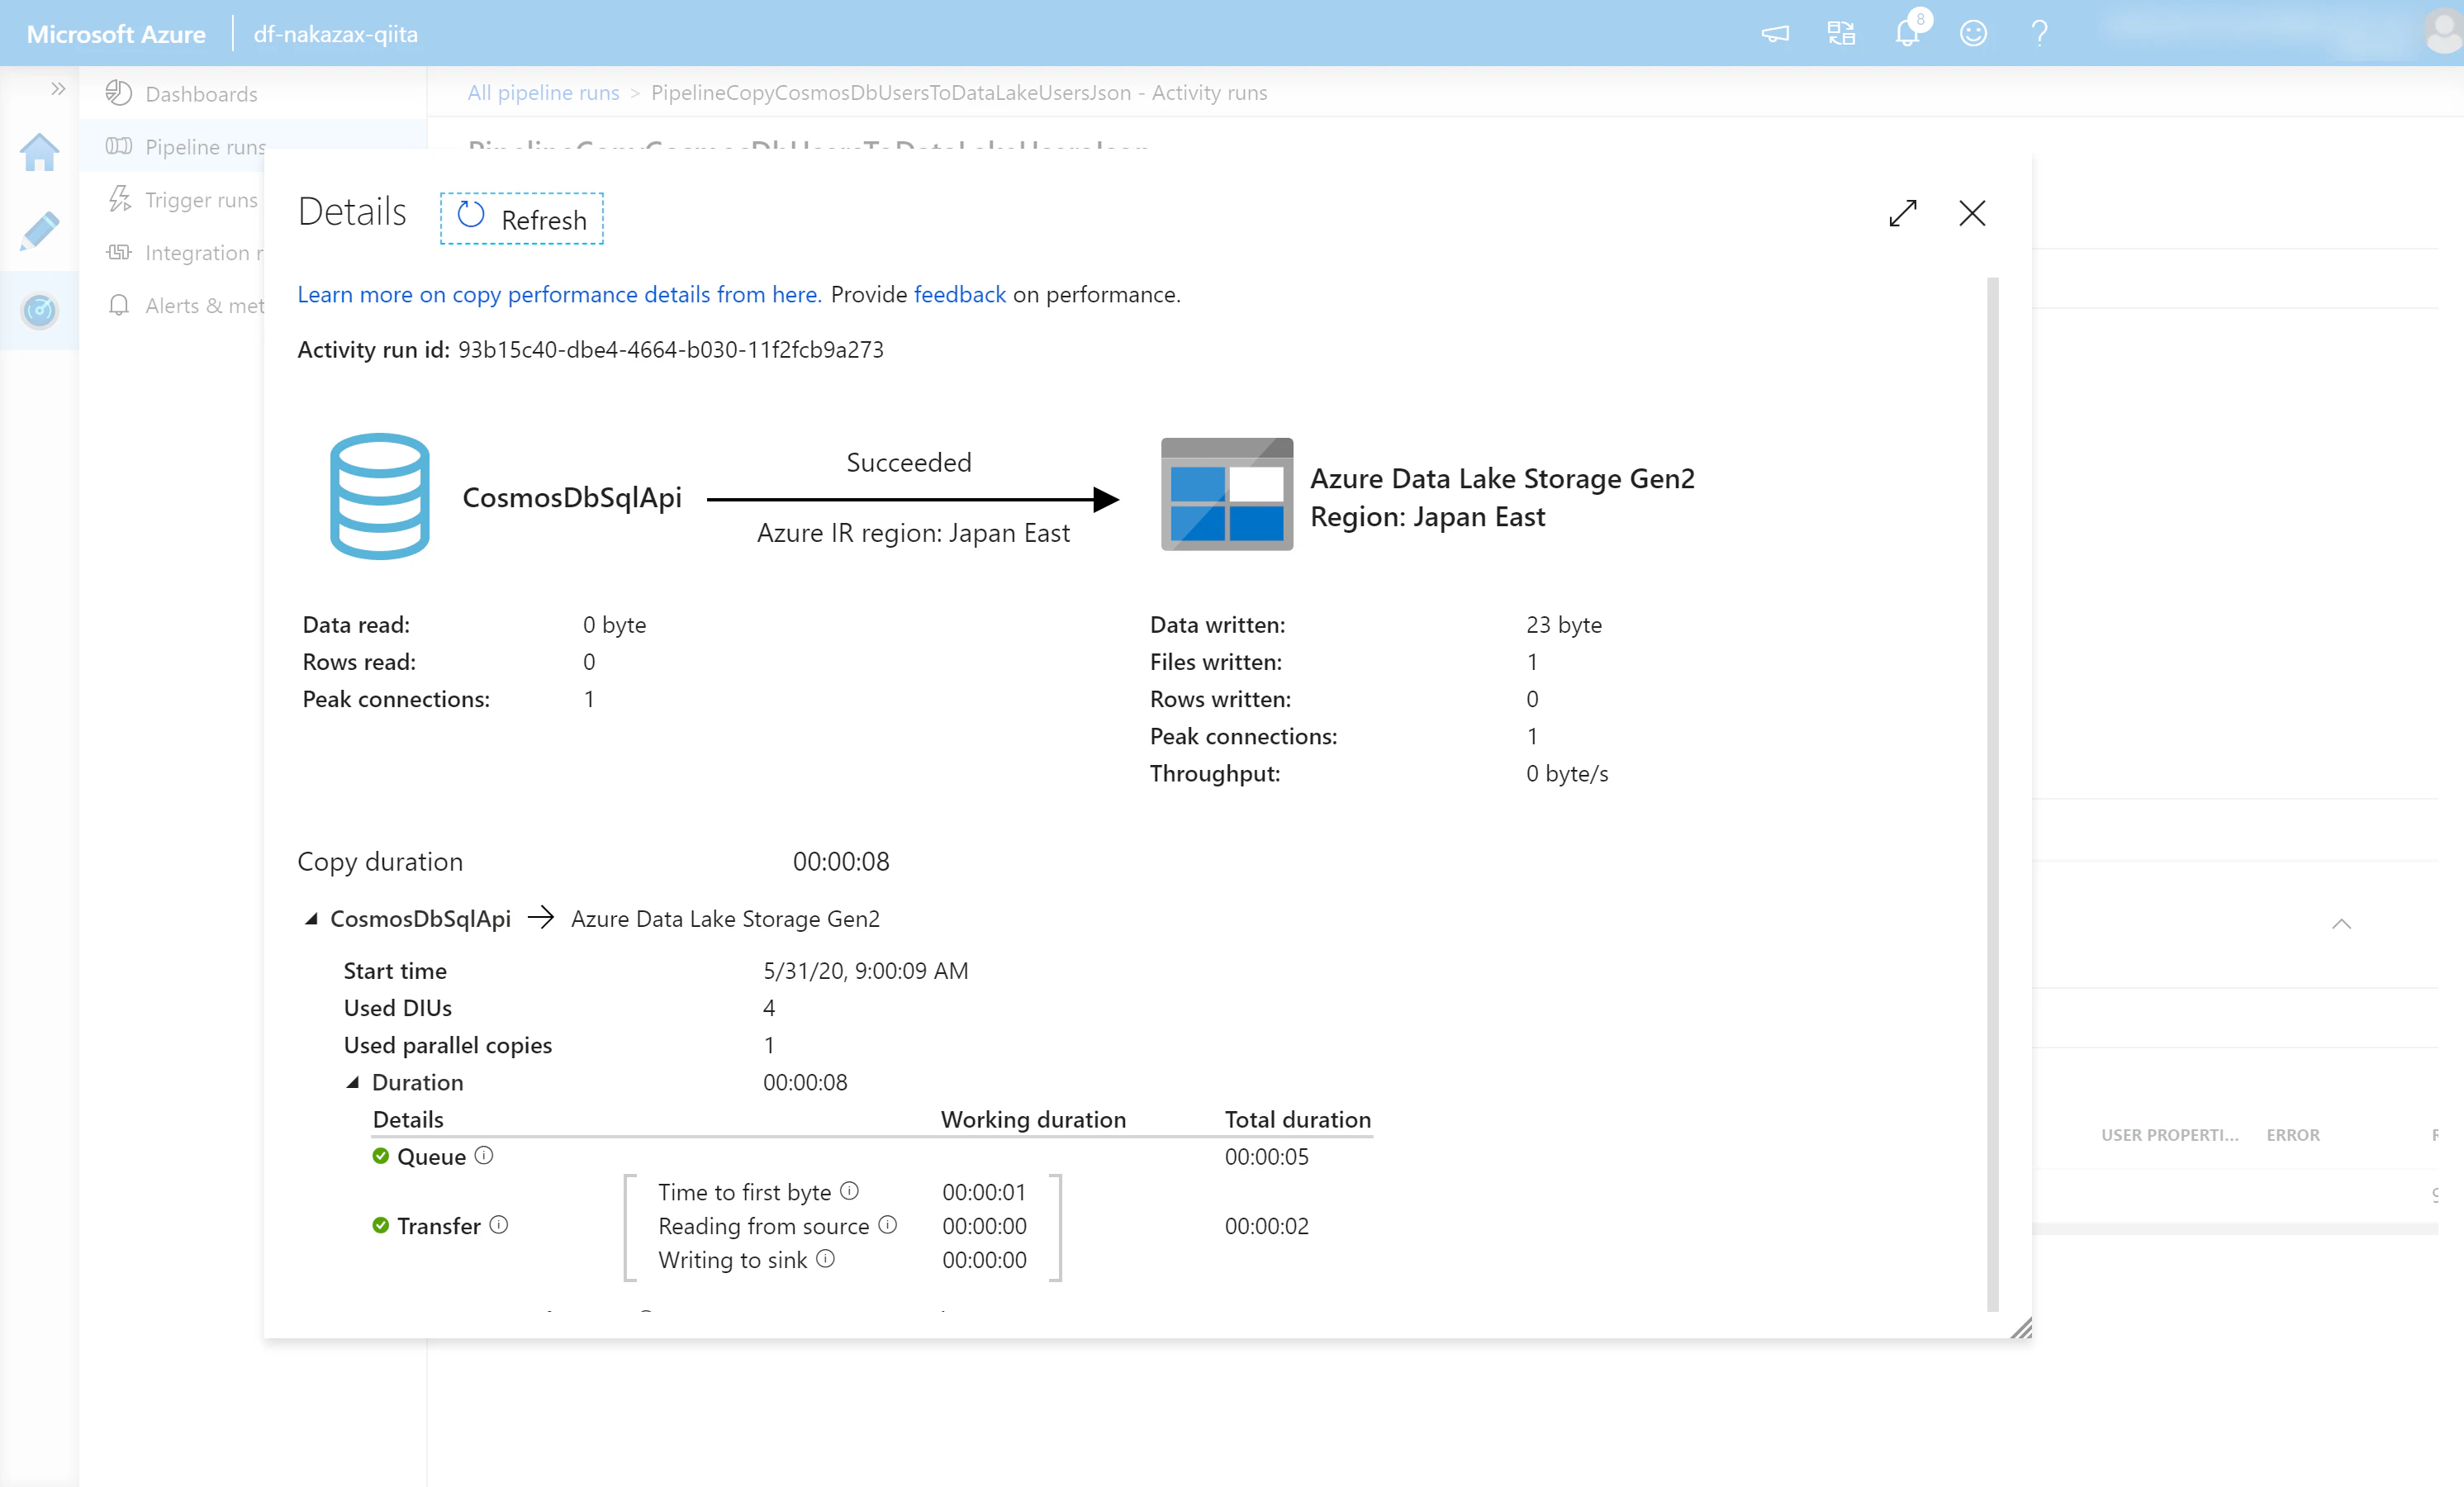Screen dimensions: 2464x1487
Task: Expand the Details panel to full screen
Action: point(1903,213)
